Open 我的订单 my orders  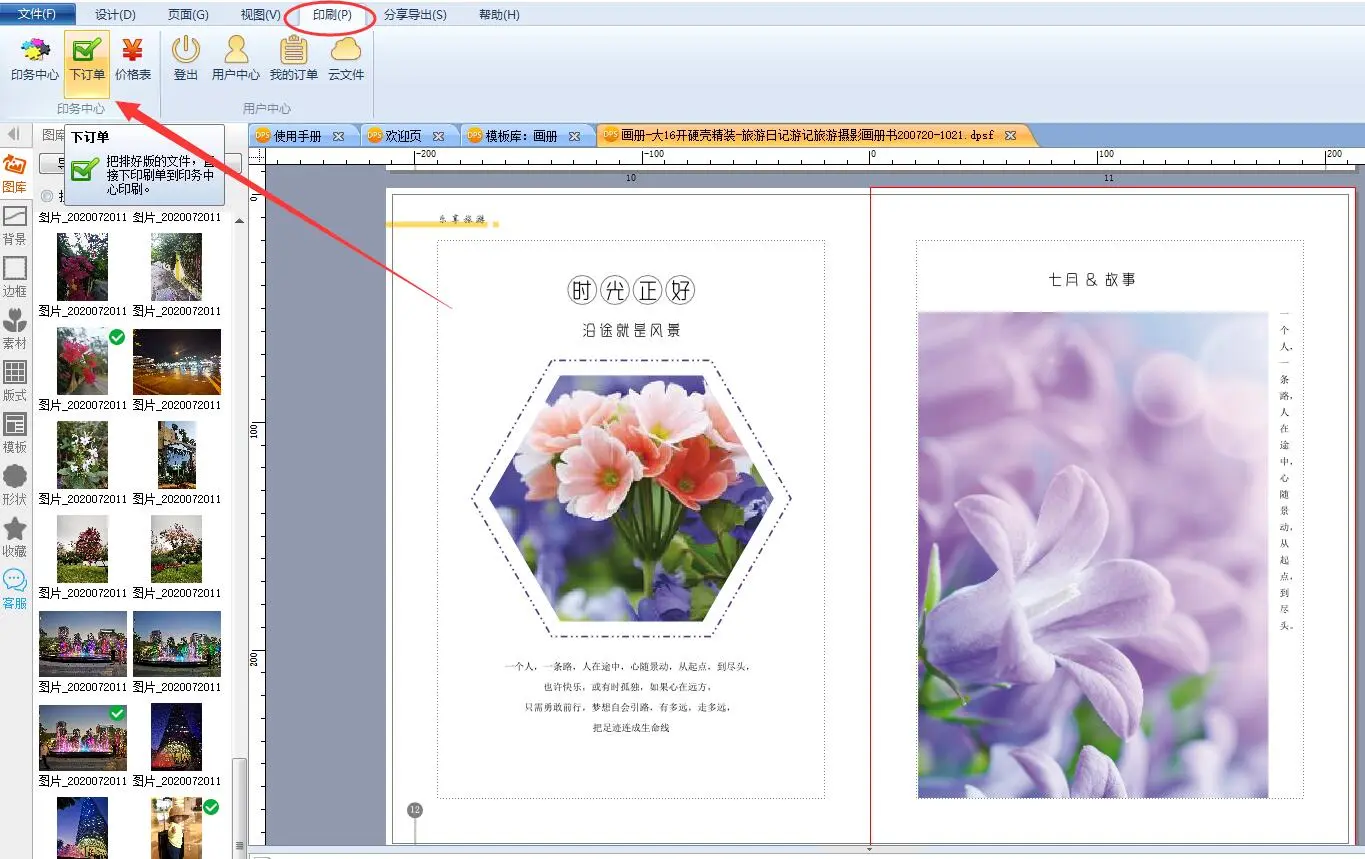click(293, 59)
